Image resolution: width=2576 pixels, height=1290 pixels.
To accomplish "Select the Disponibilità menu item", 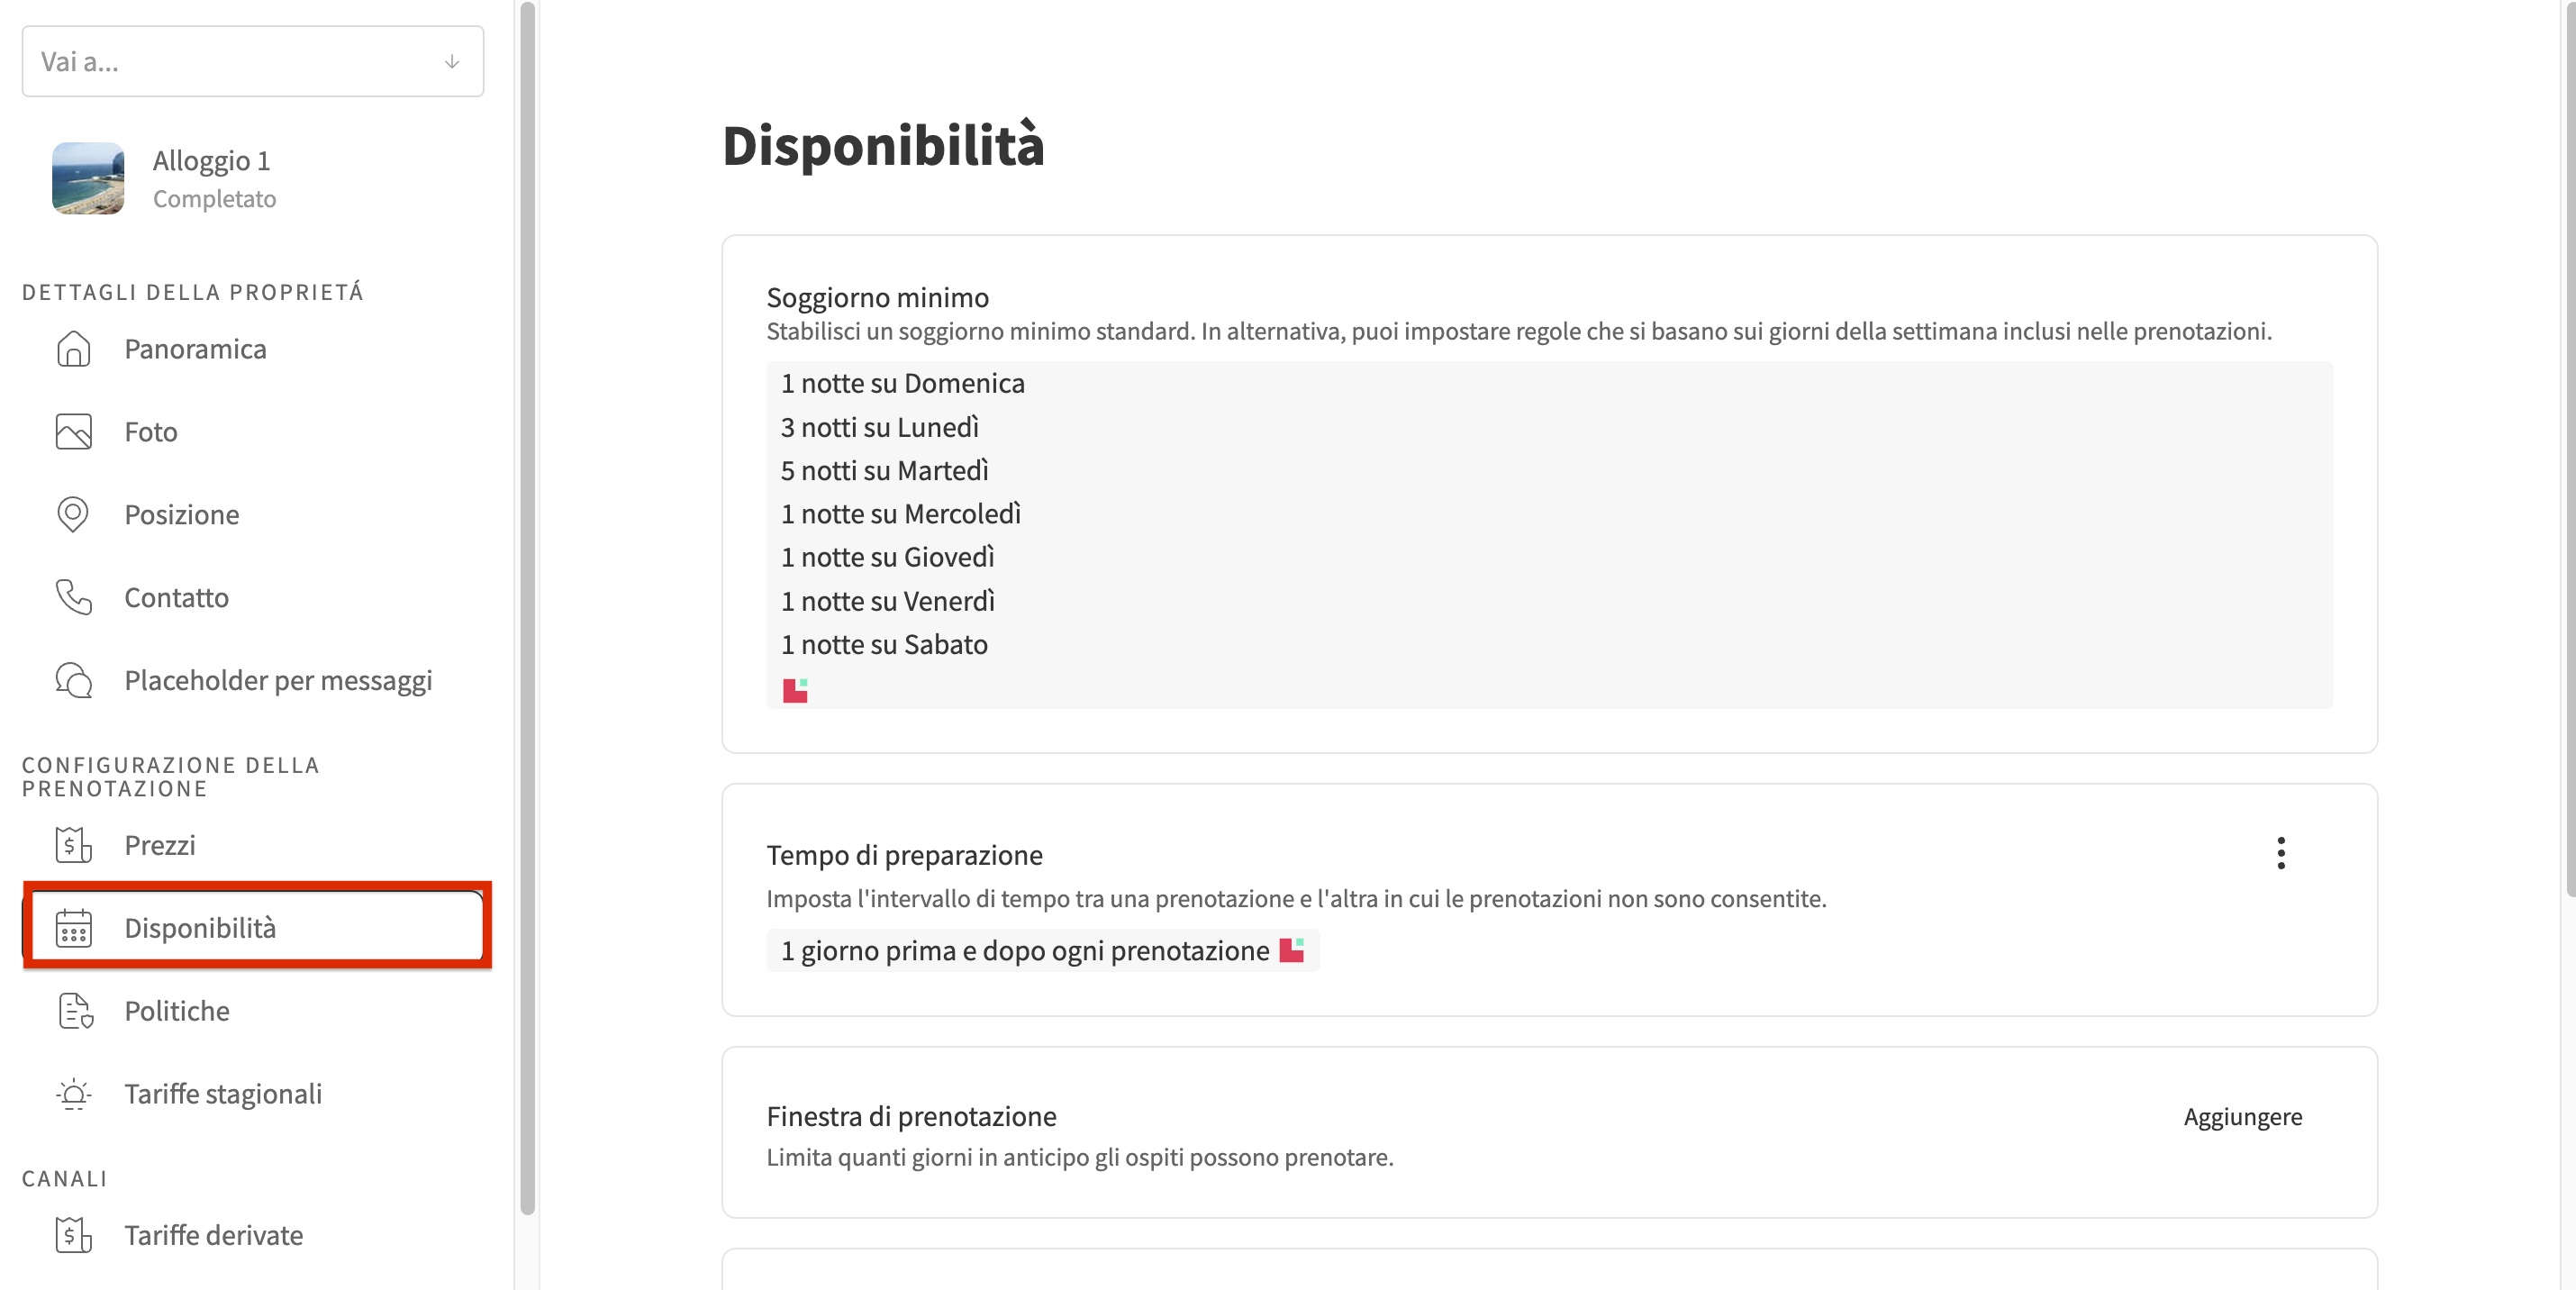I will pyautogui.click(x=257, y=928).
